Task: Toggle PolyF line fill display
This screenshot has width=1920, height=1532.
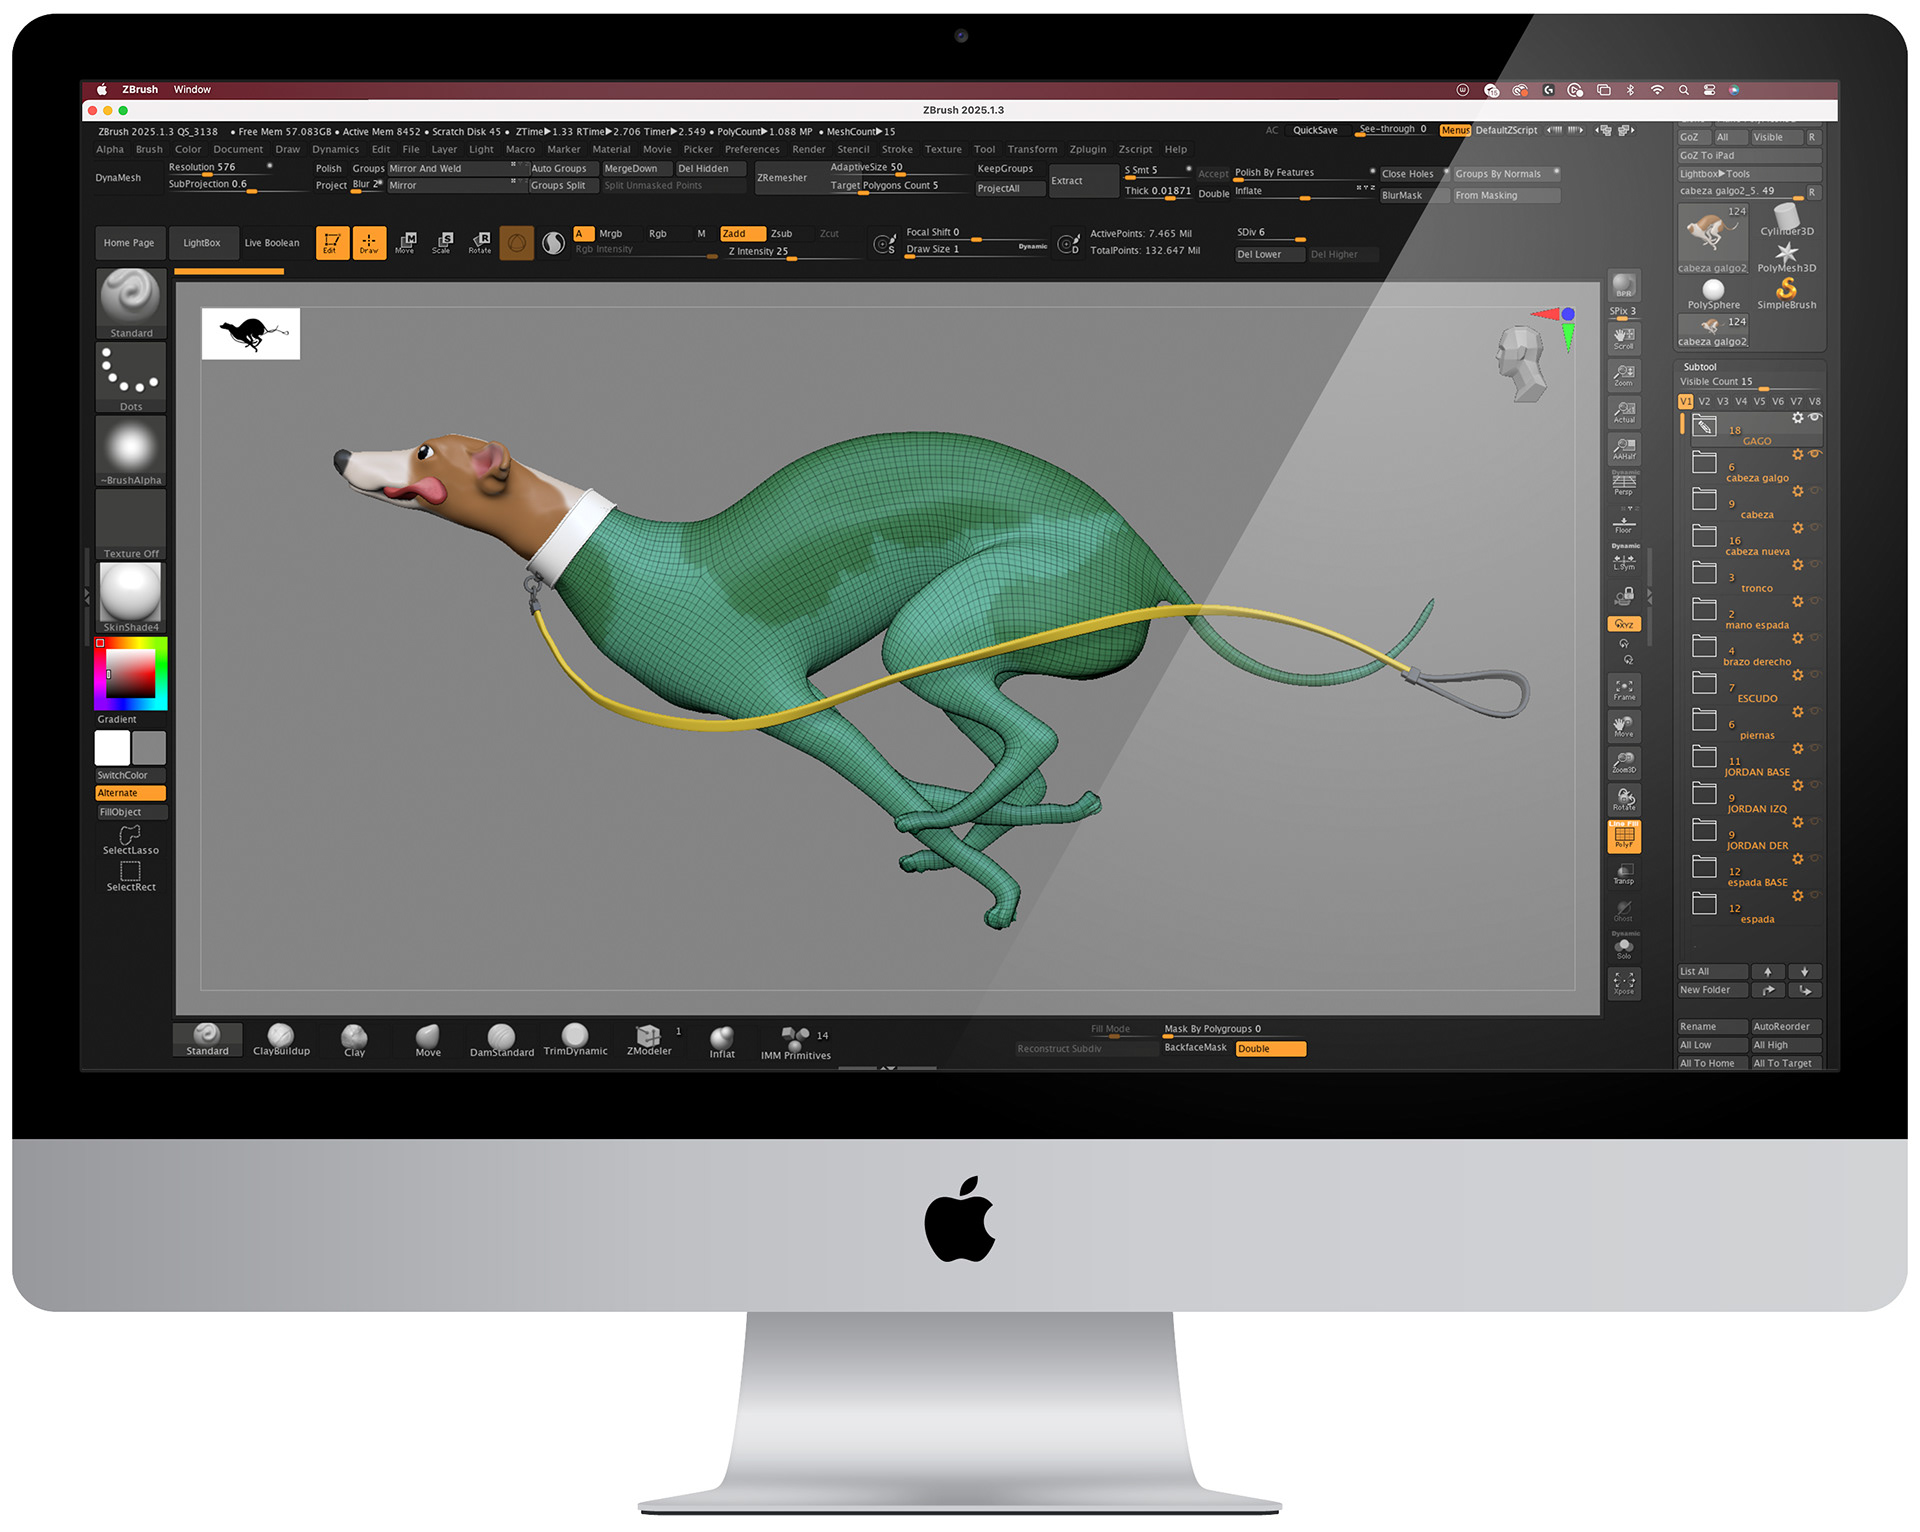Action: (x=1623, y=837)
